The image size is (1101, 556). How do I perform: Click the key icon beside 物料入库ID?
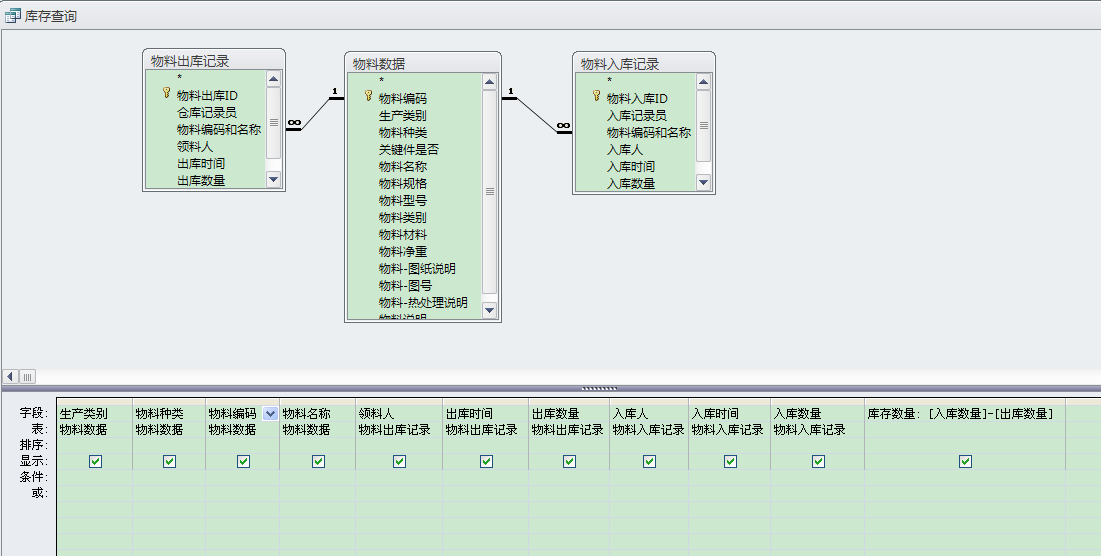pos(596,97)
